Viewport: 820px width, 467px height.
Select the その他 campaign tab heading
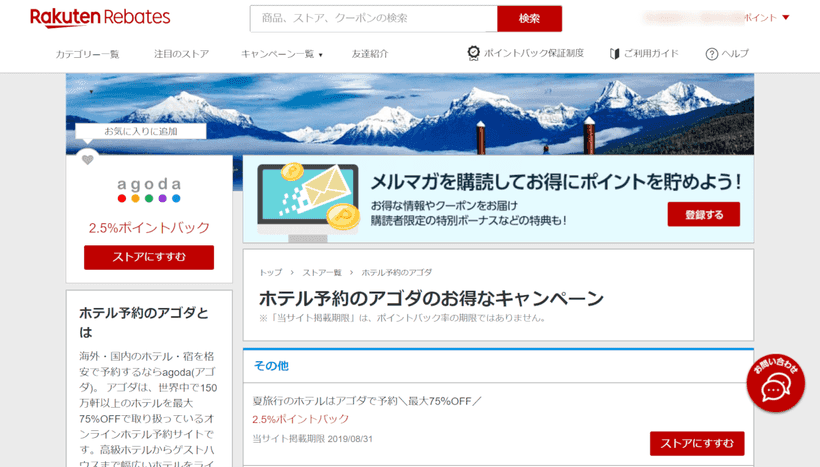click(271, 366)
